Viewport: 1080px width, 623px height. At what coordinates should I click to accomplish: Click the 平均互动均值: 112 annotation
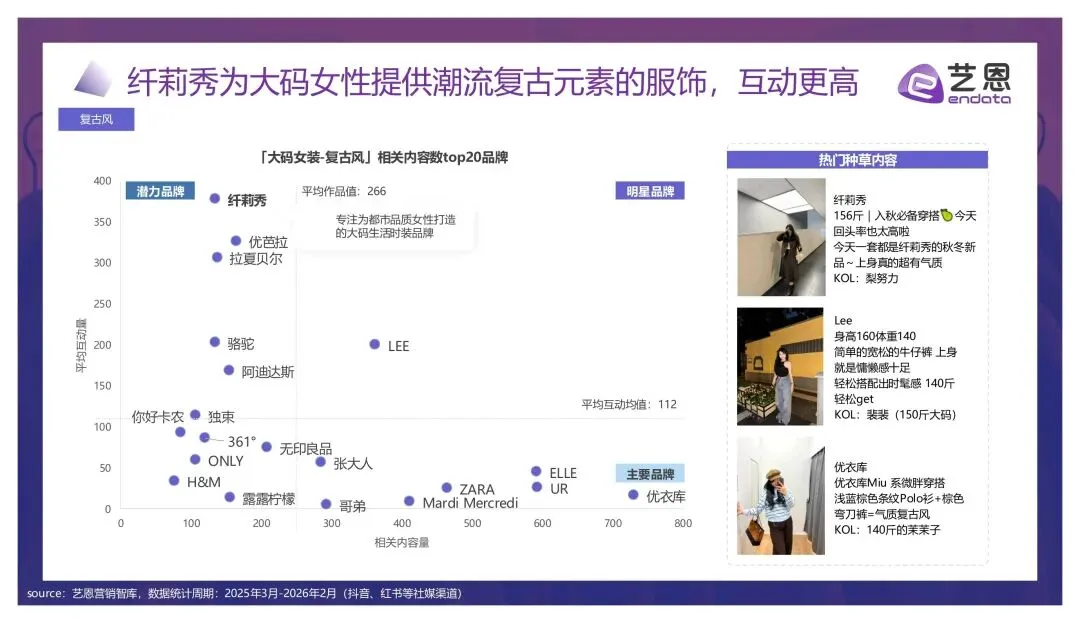pos(629,404)
